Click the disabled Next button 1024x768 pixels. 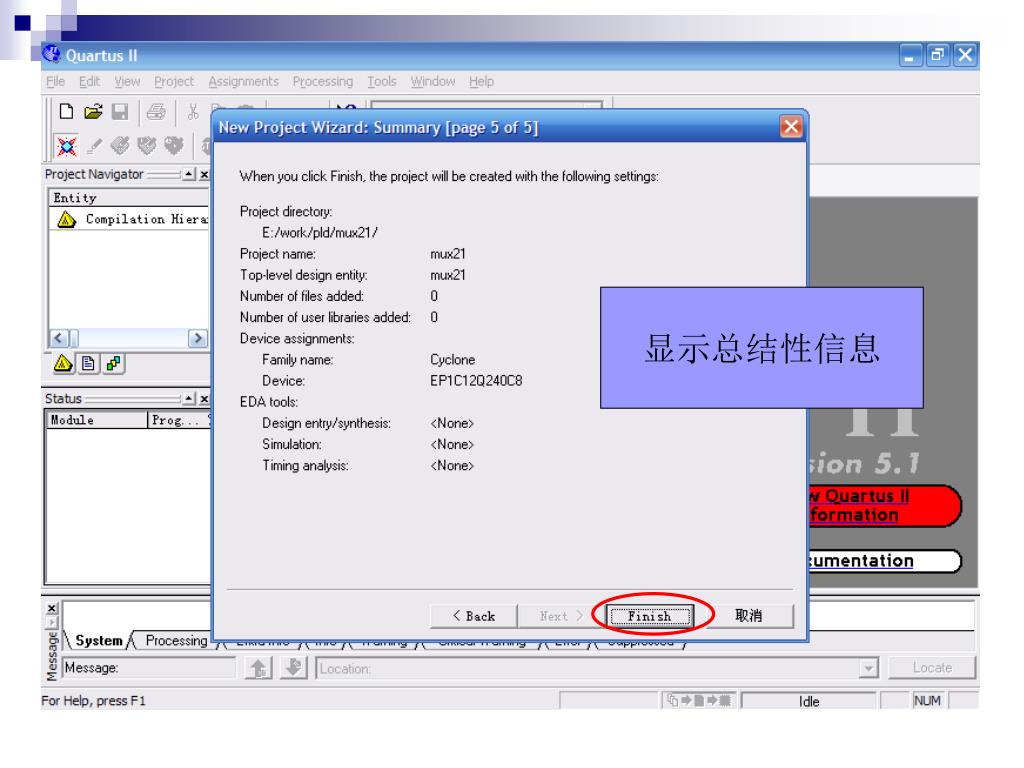coord(560,616)
